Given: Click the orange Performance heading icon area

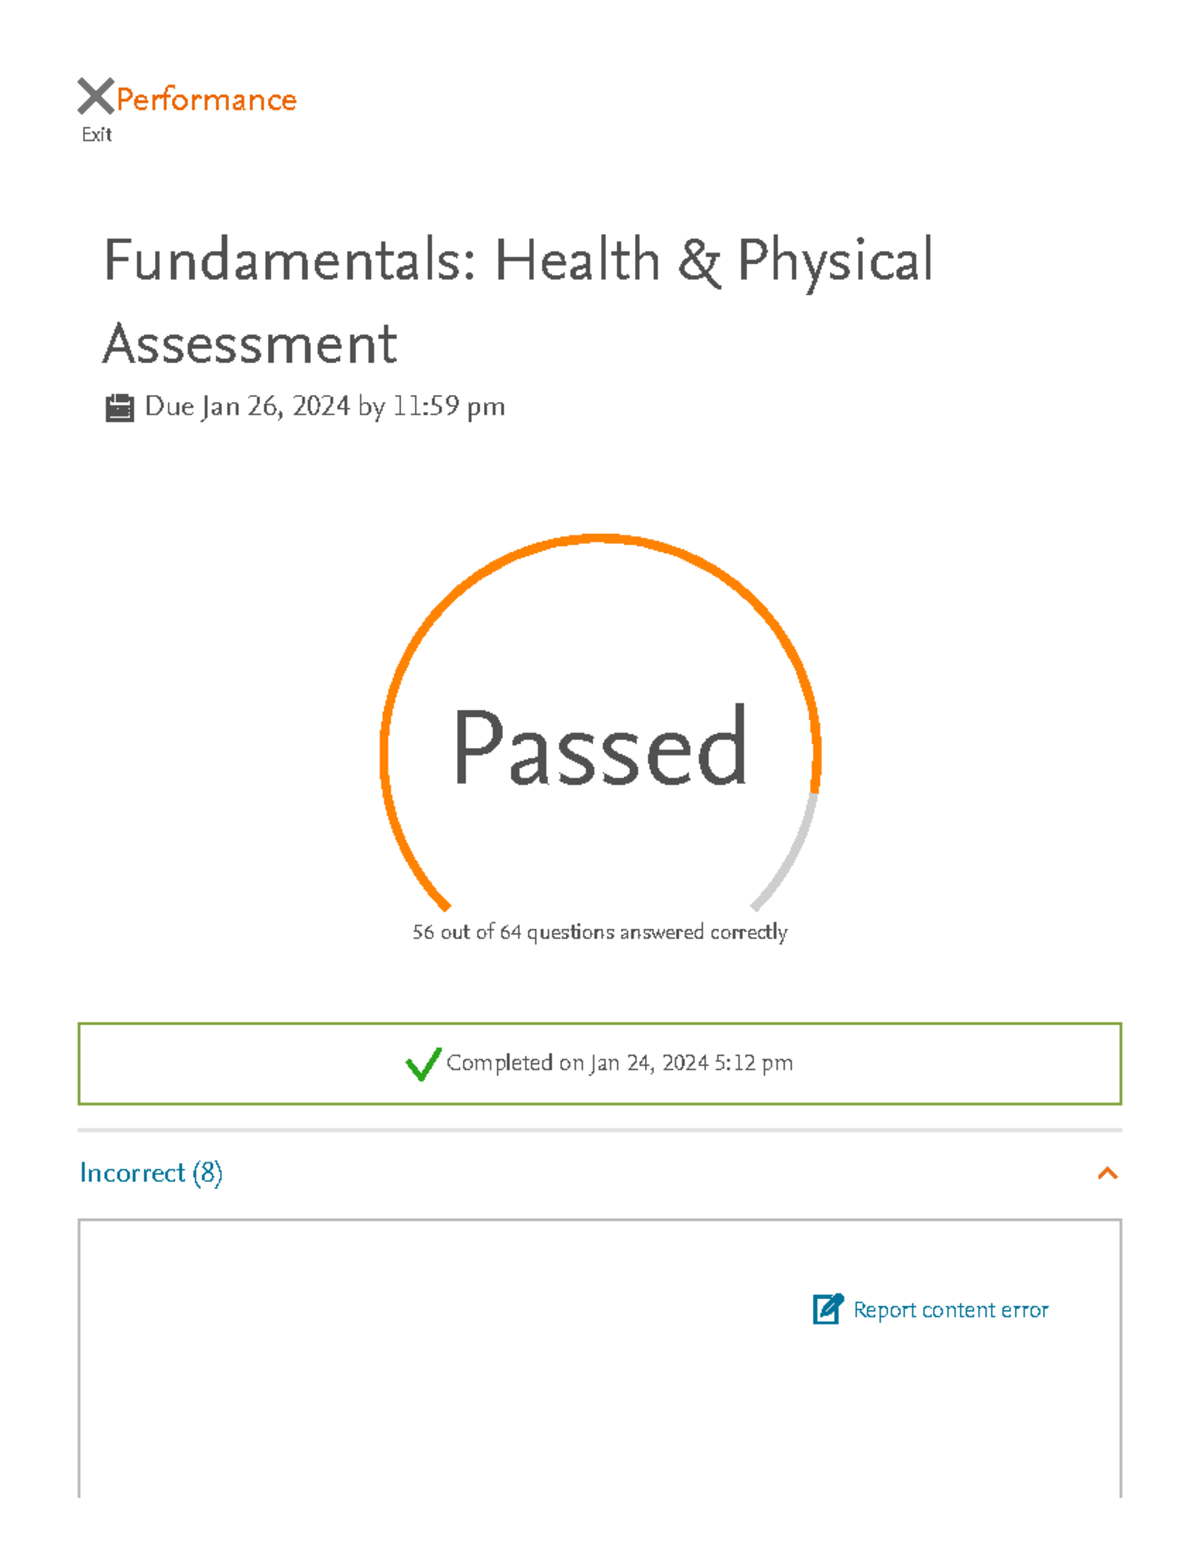Looking at the screenshot, I should [x=205, y=97].
